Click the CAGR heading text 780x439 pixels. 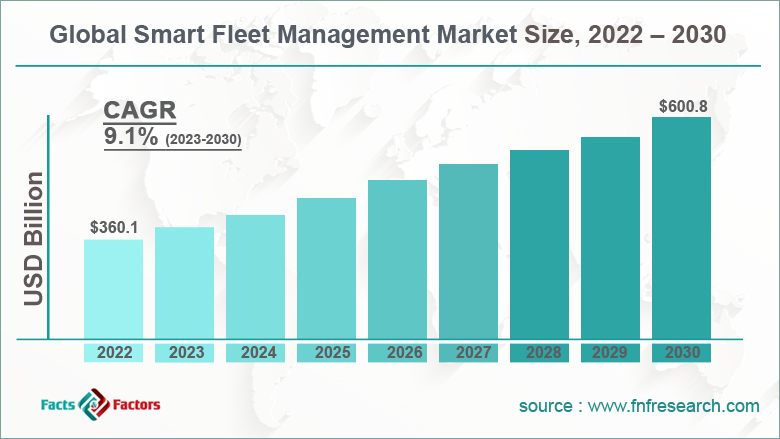[140, 110]
